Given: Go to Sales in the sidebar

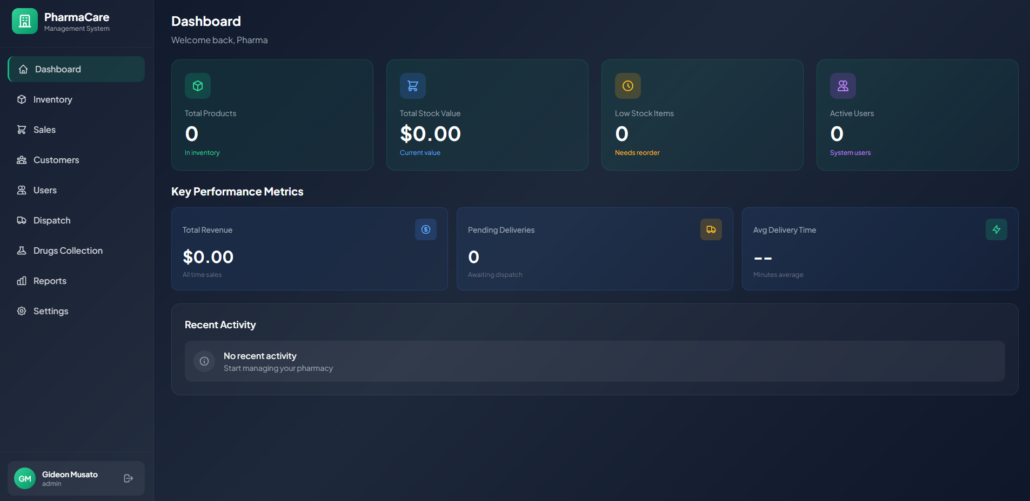Looking at the screenshot, I should click(x=44, y=130).
